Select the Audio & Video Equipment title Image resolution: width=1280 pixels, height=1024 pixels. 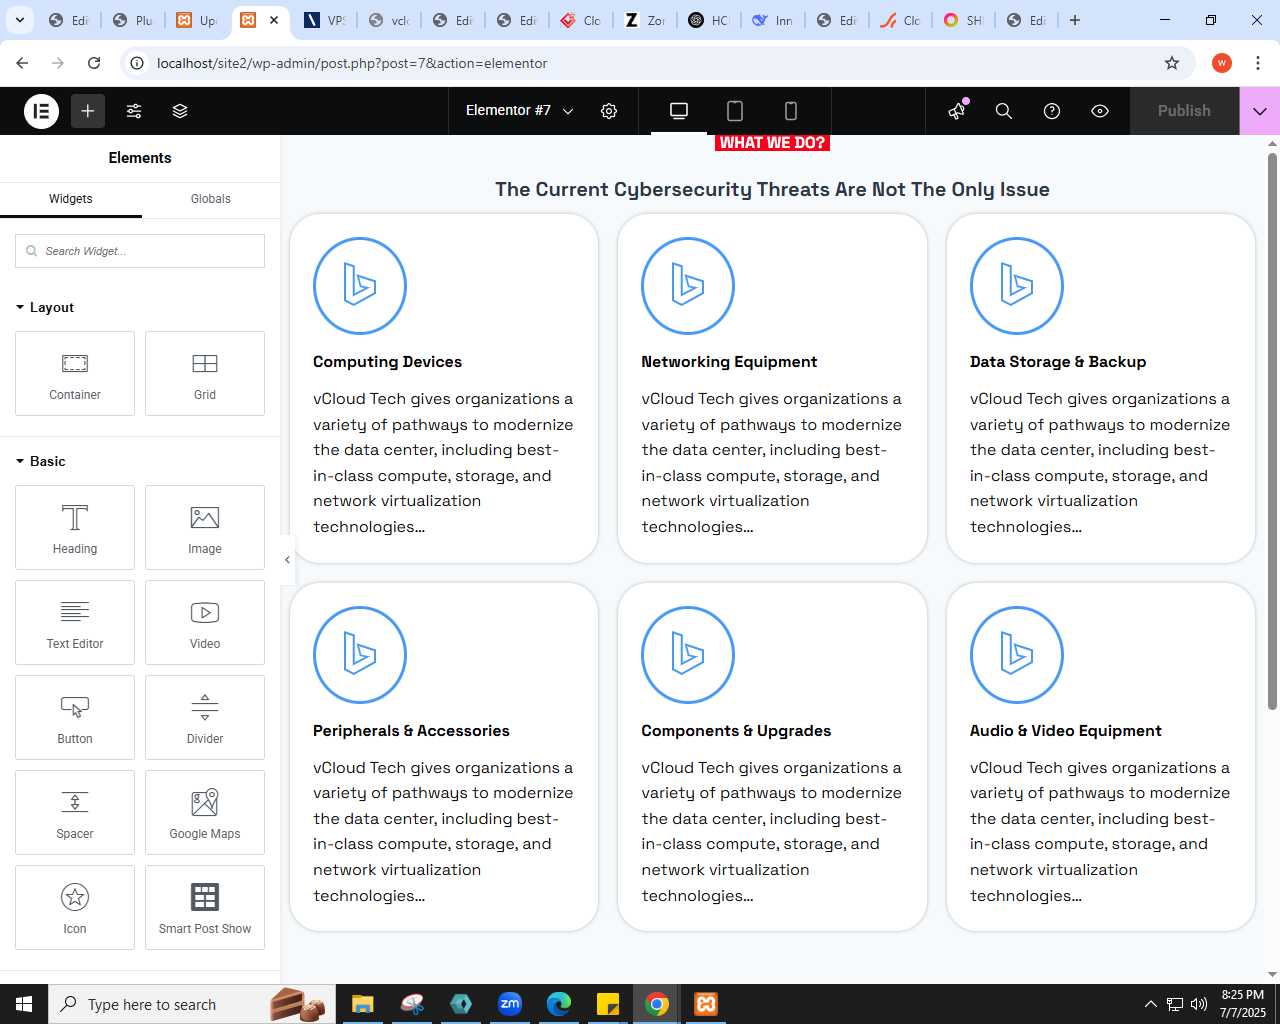point(1066,731)
